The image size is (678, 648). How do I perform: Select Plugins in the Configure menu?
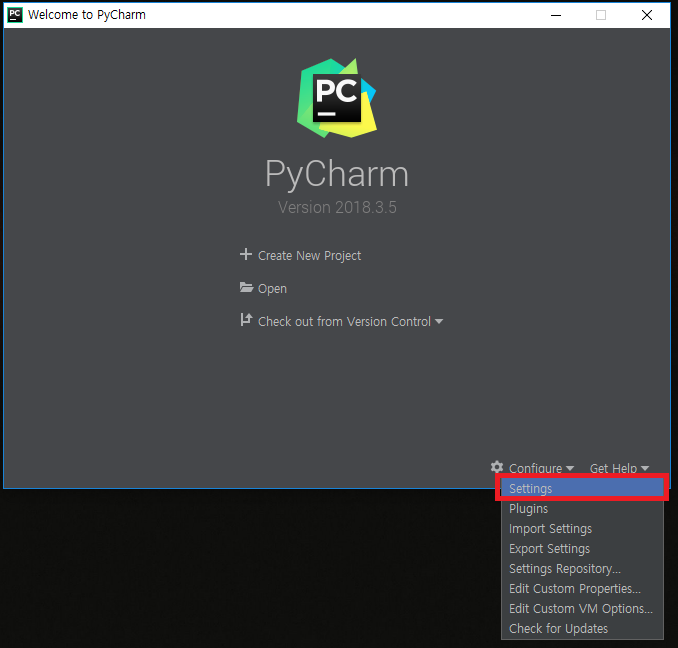(582, 508)
